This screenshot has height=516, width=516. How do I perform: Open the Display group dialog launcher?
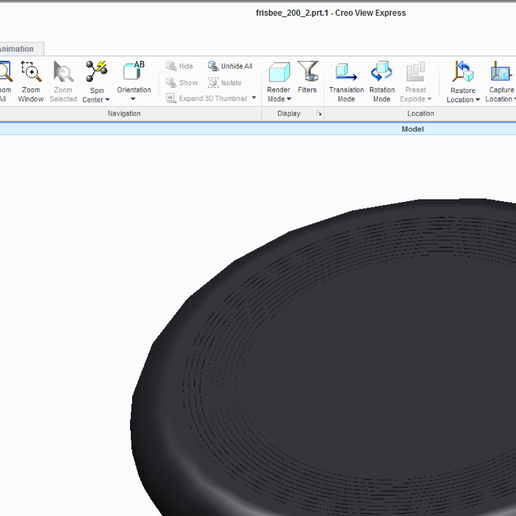click(319, 114)
